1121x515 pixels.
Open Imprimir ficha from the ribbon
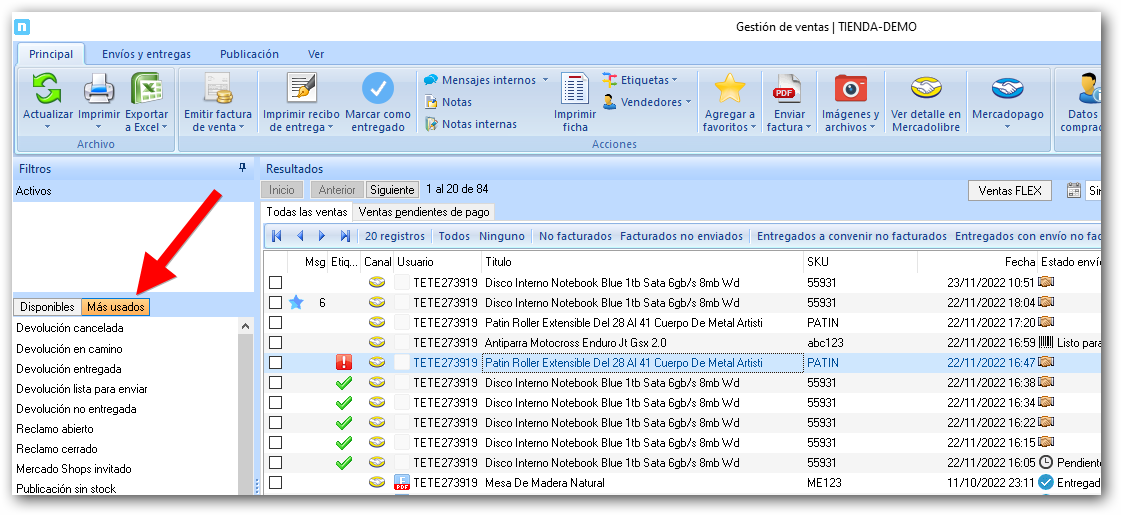(x=575, y=91)
